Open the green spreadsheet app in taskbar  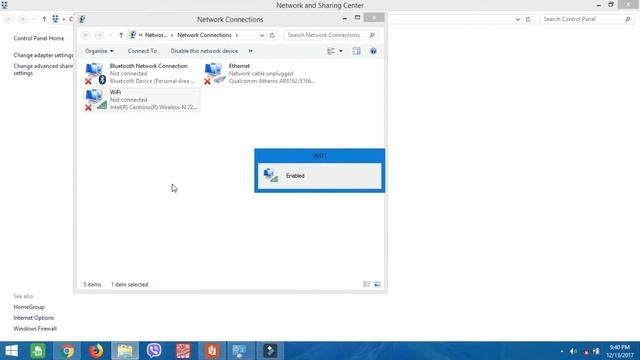point(38,351)
